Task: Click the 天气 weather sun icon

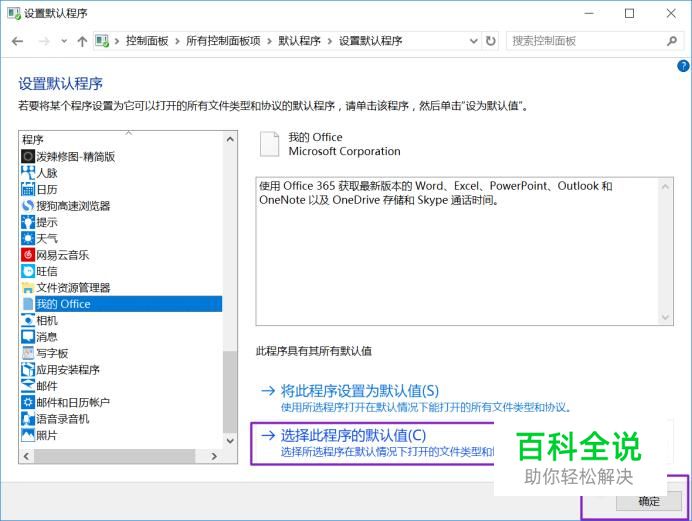Action: click(x=28, y=238)
